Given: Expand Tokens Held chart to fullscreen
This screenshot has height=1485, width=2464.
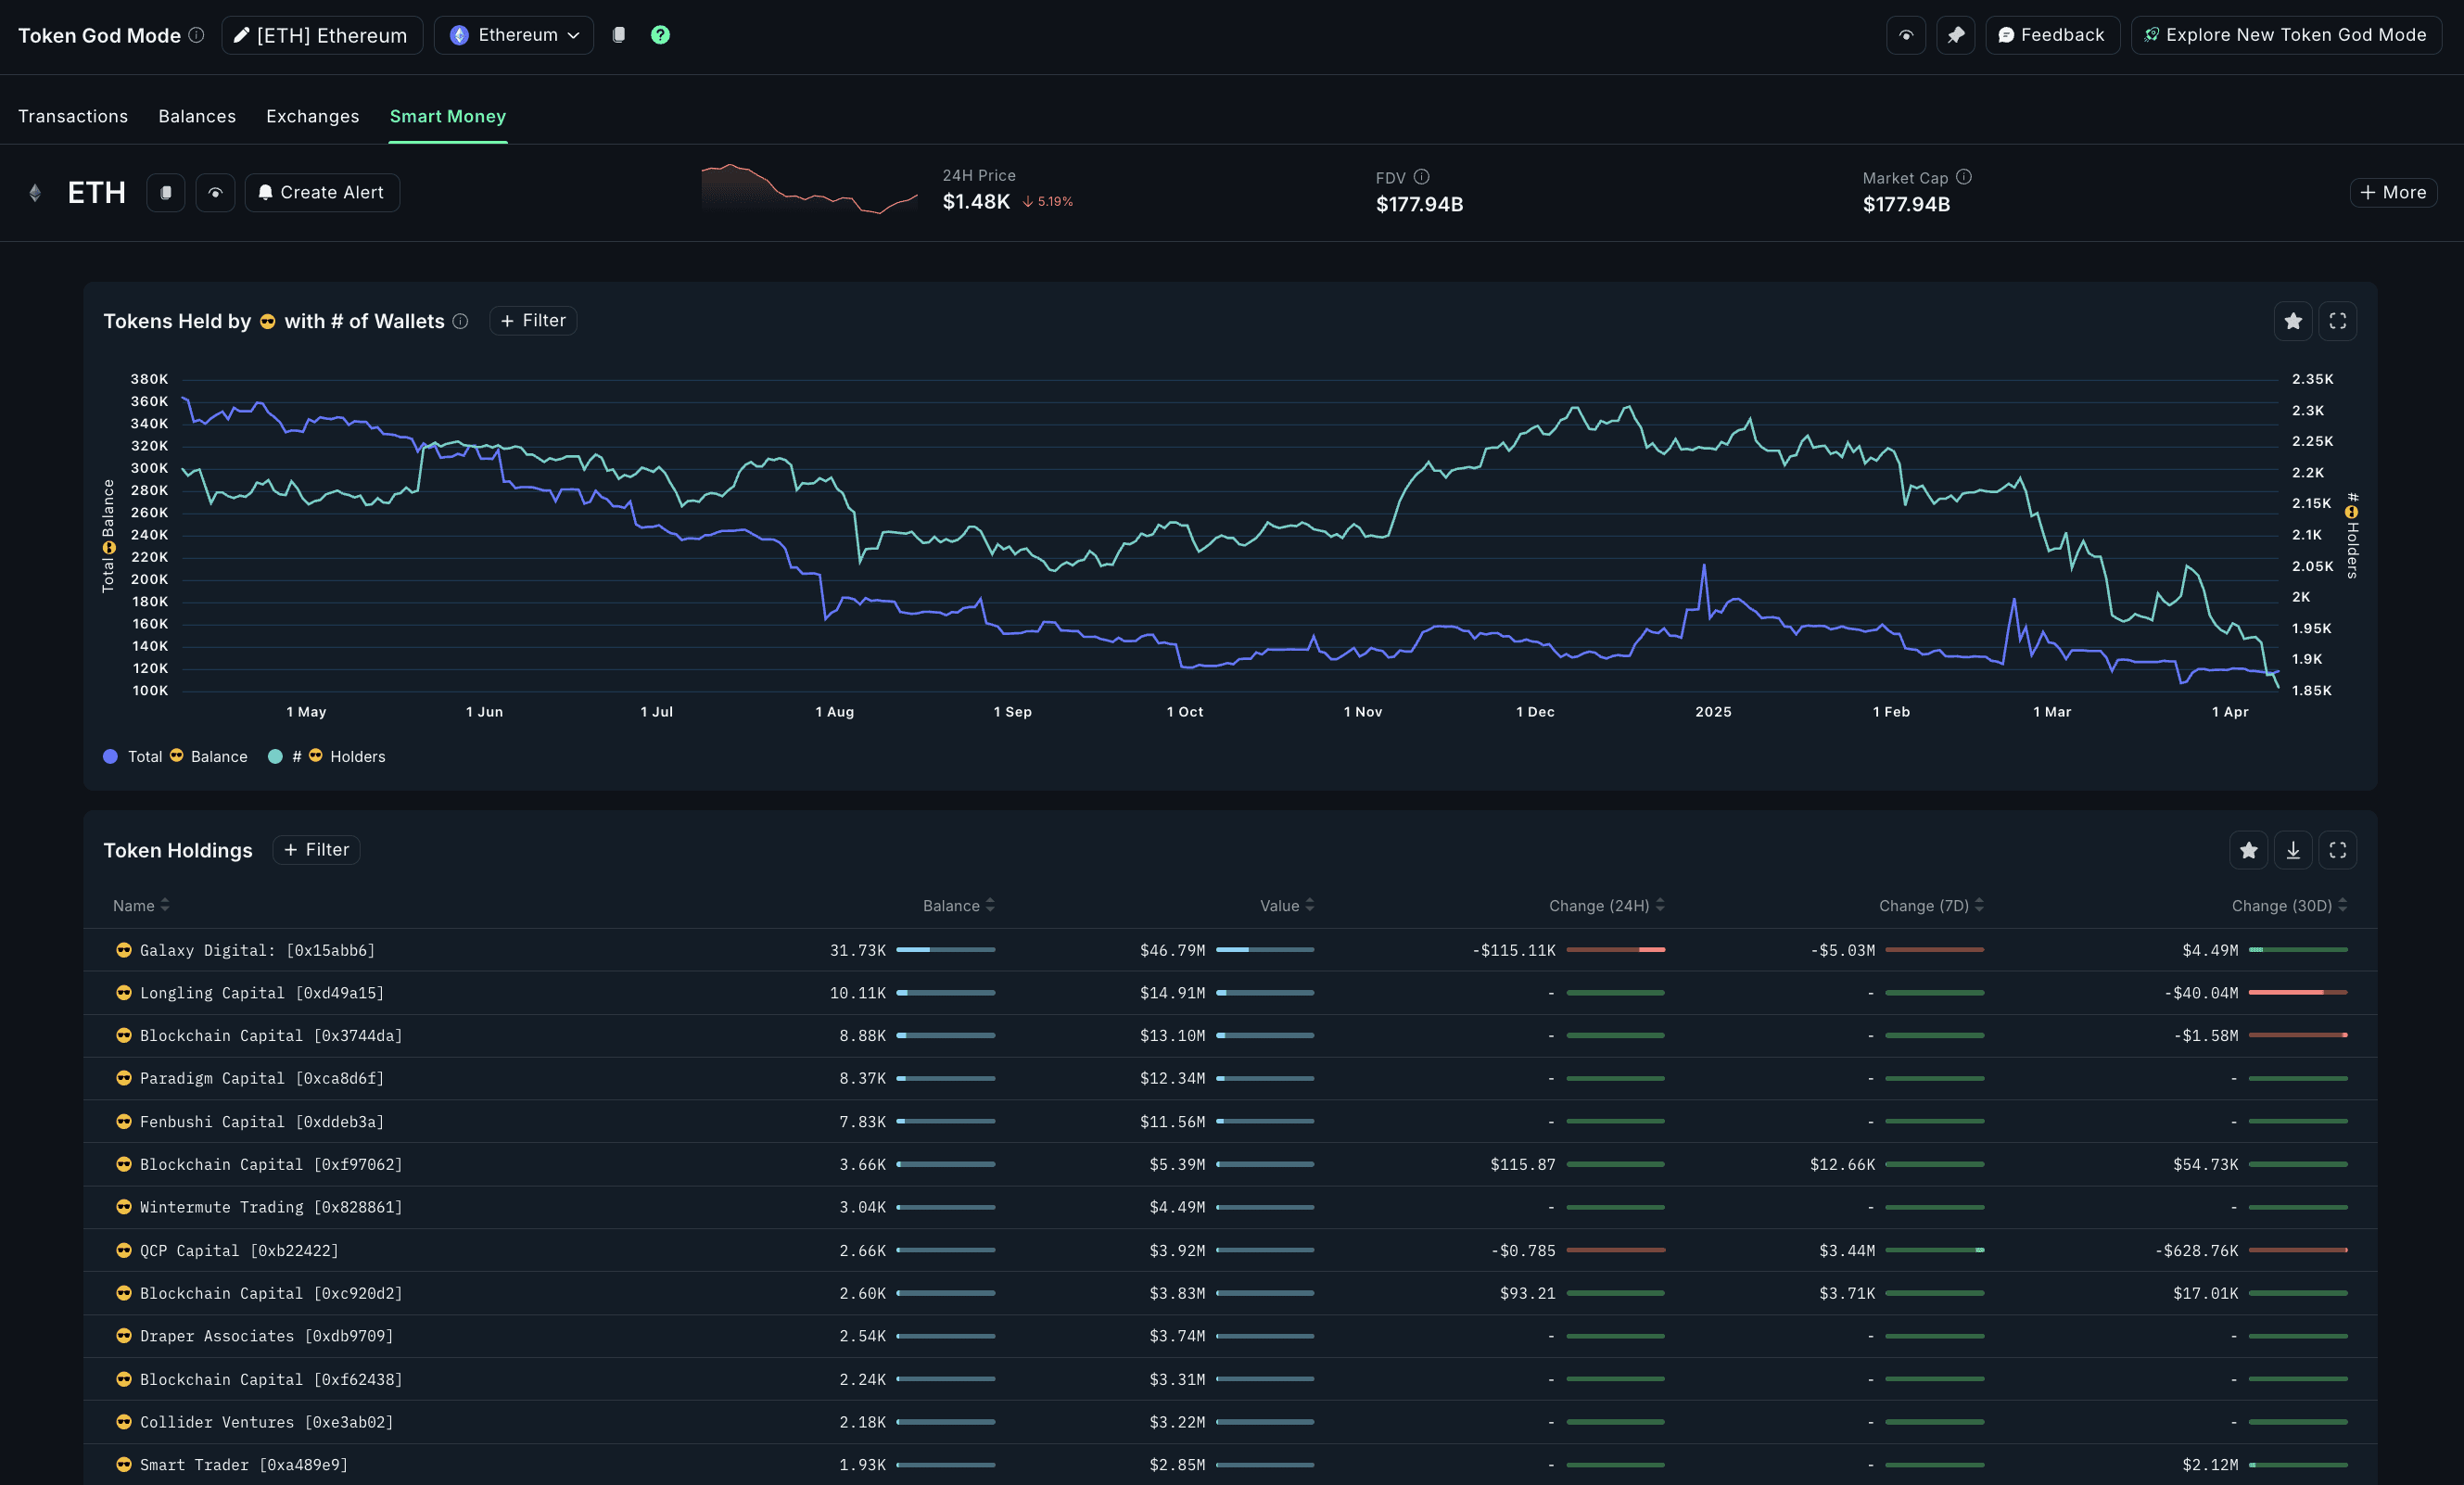Looking at the screenshot, I should (x=2337, y=321).
